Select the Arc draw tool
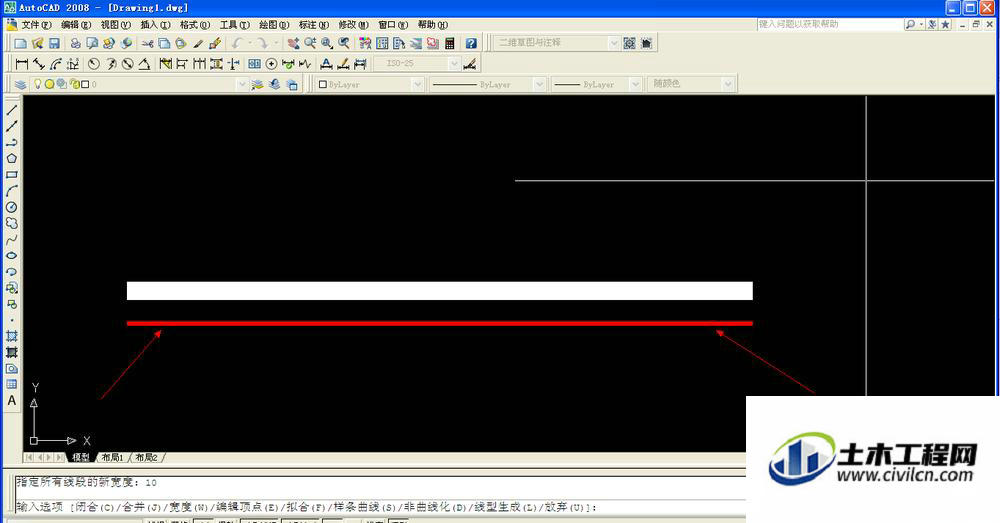 (x=11, y=191)
